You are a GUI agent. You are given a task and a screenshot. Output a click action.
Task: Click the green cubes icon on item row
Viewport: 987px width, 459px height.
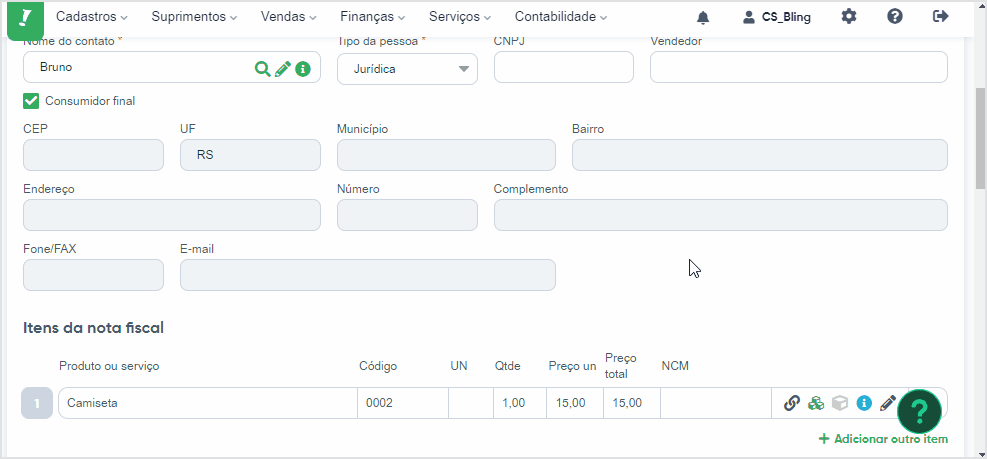(x=816, y=403)
